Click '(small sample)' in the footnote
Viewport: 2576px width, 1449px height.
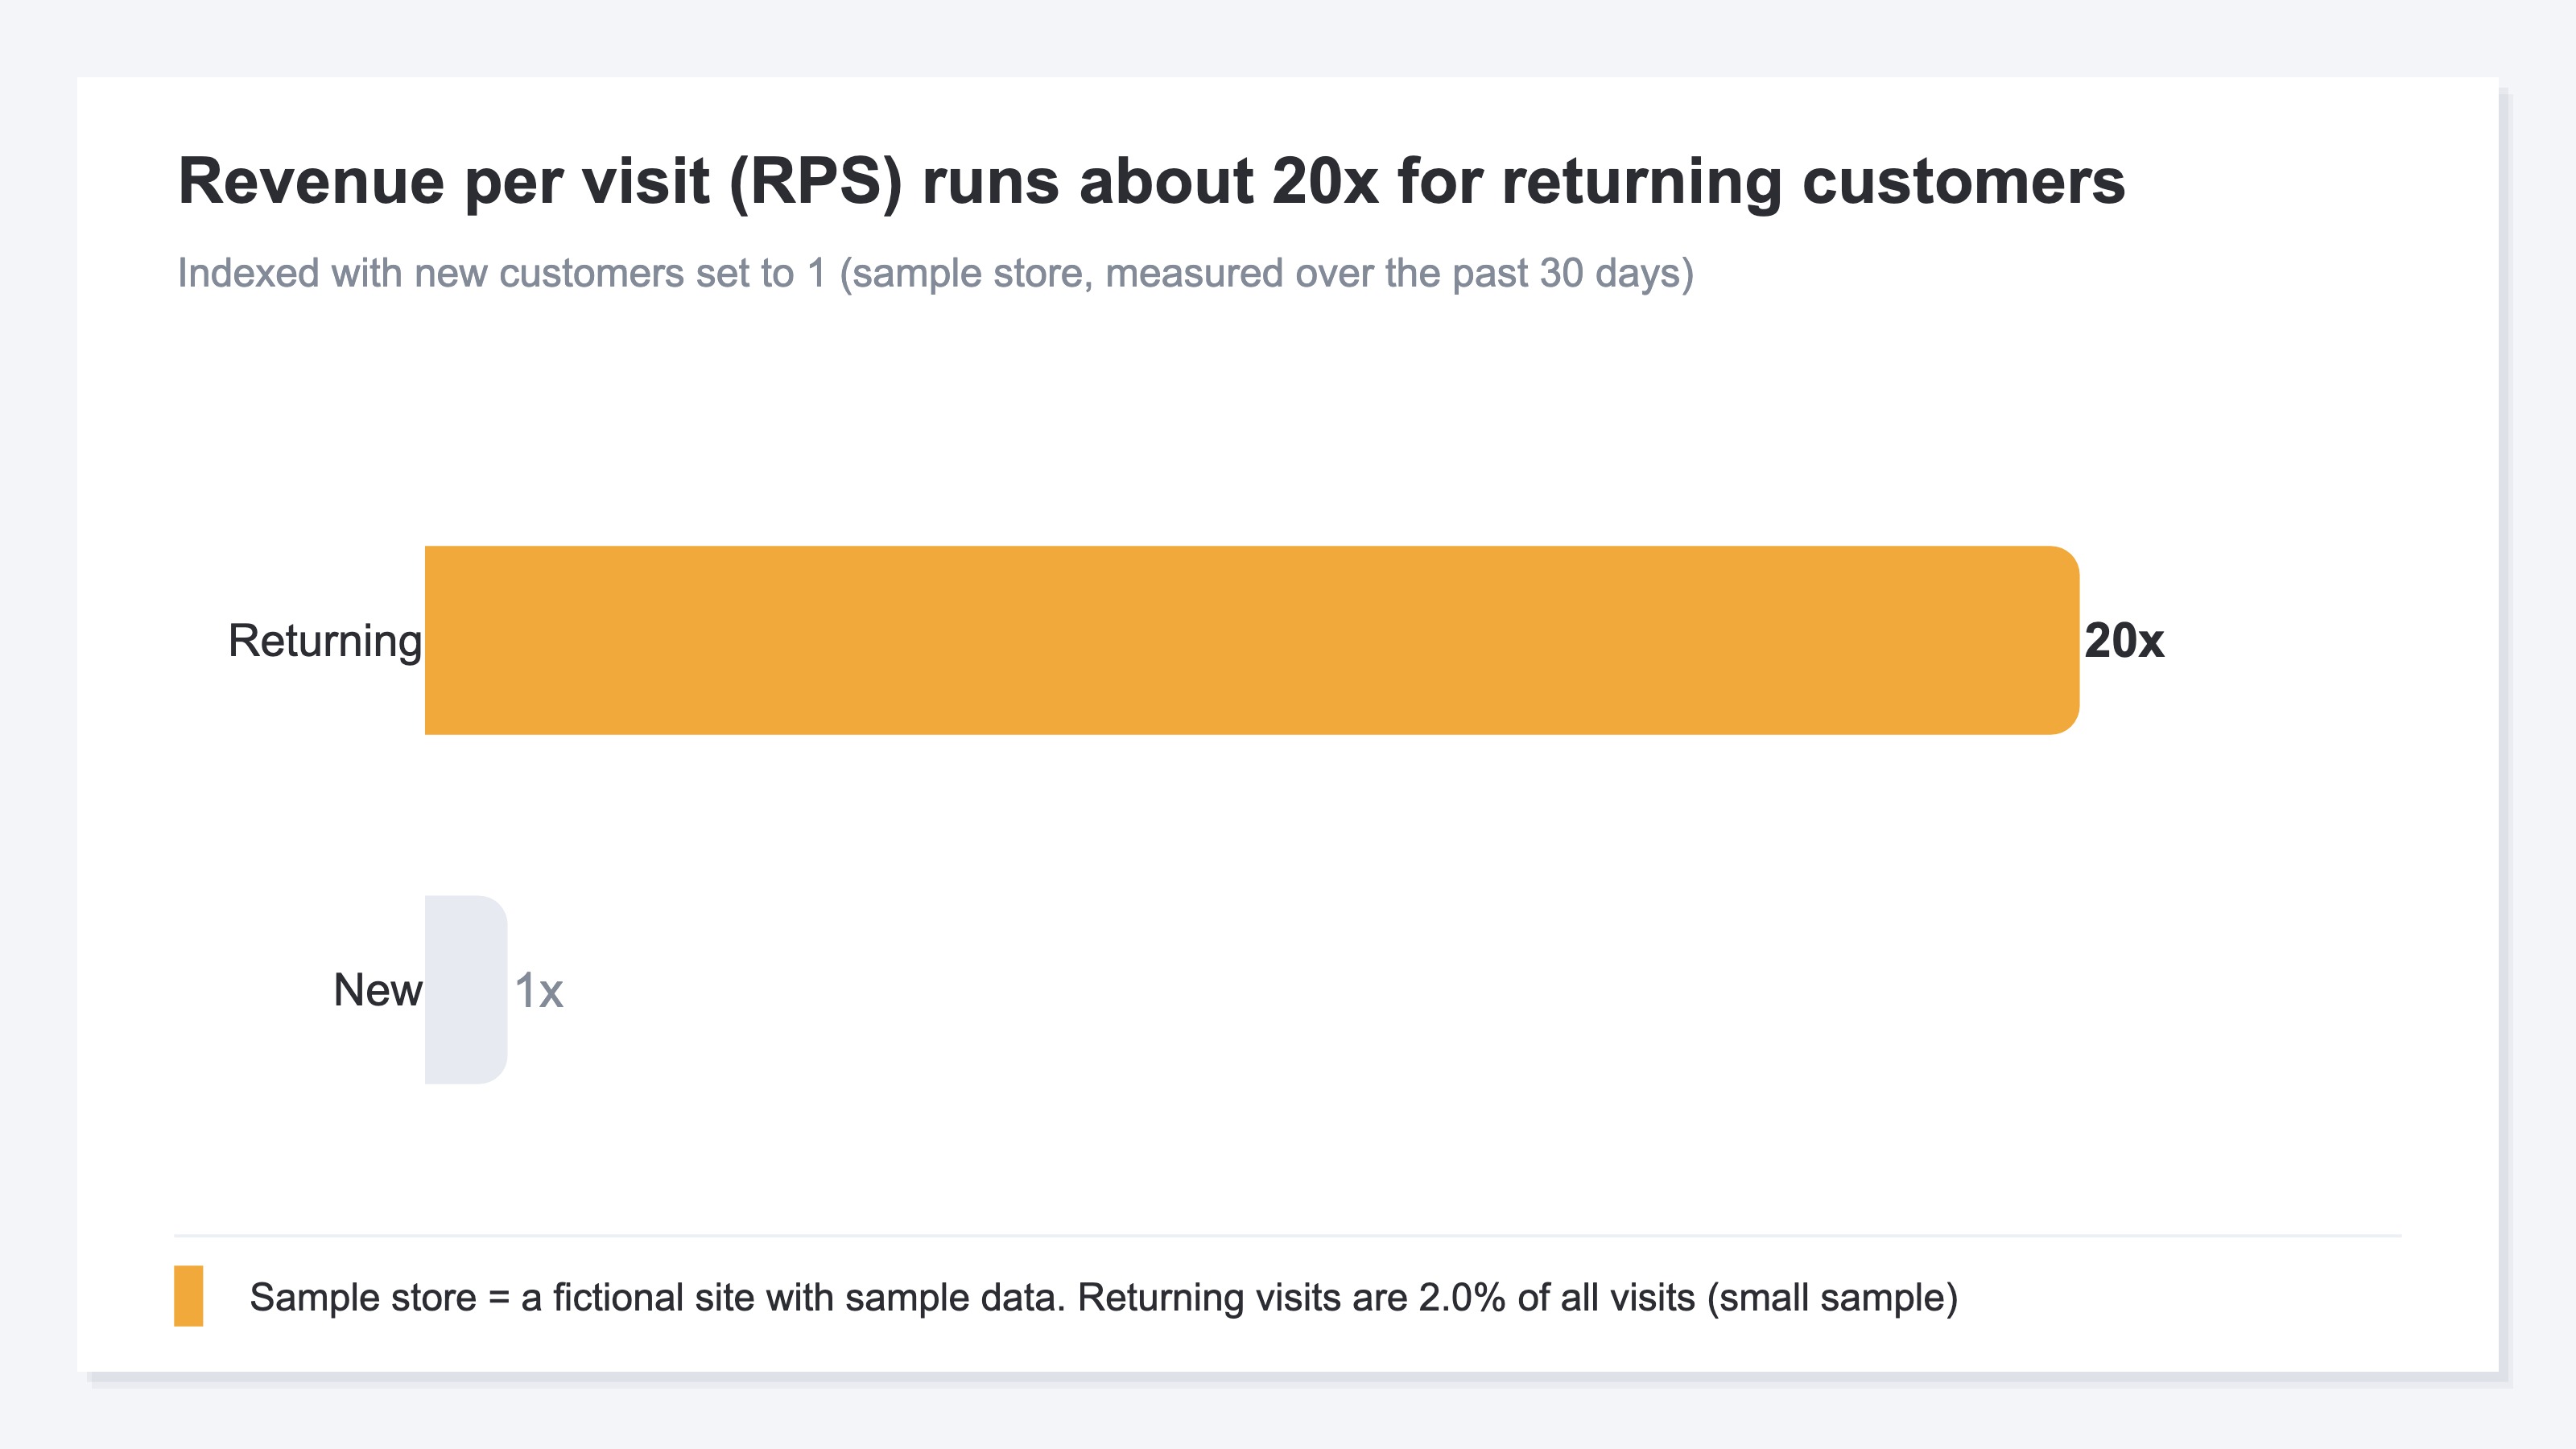click(1832, 1297)
